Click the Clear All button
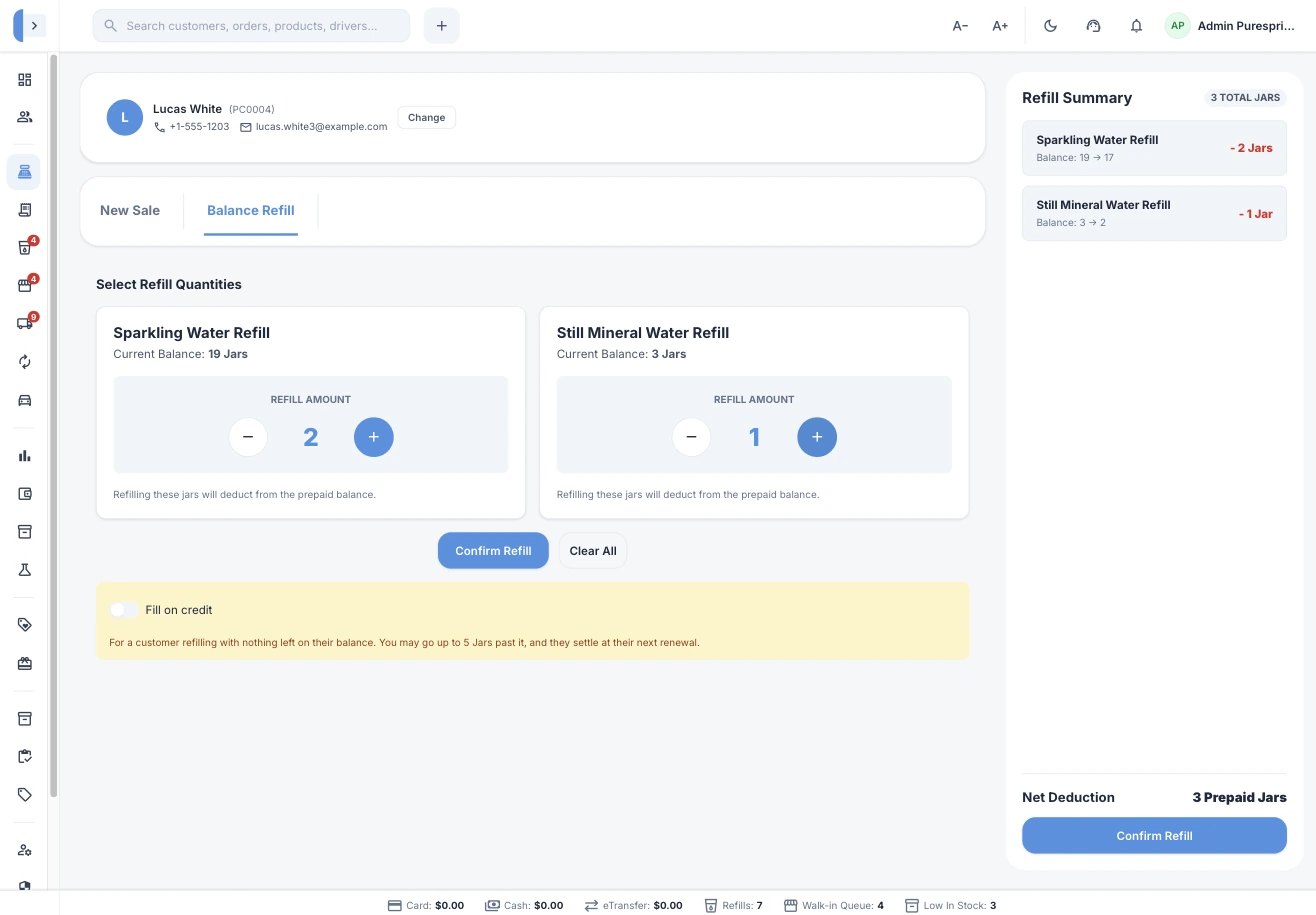This screenshot has width=1316, height=915. pos(593,551)
